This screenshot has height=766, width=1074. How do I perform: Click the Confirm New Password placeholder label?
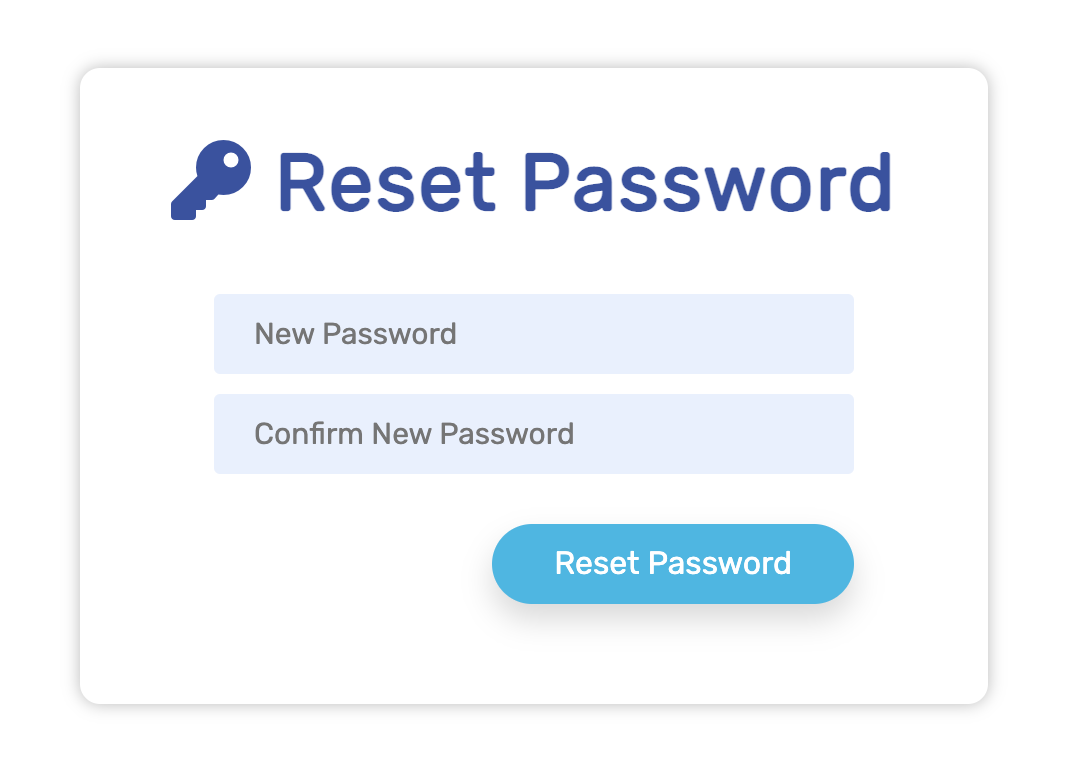(x=414, y=434)
